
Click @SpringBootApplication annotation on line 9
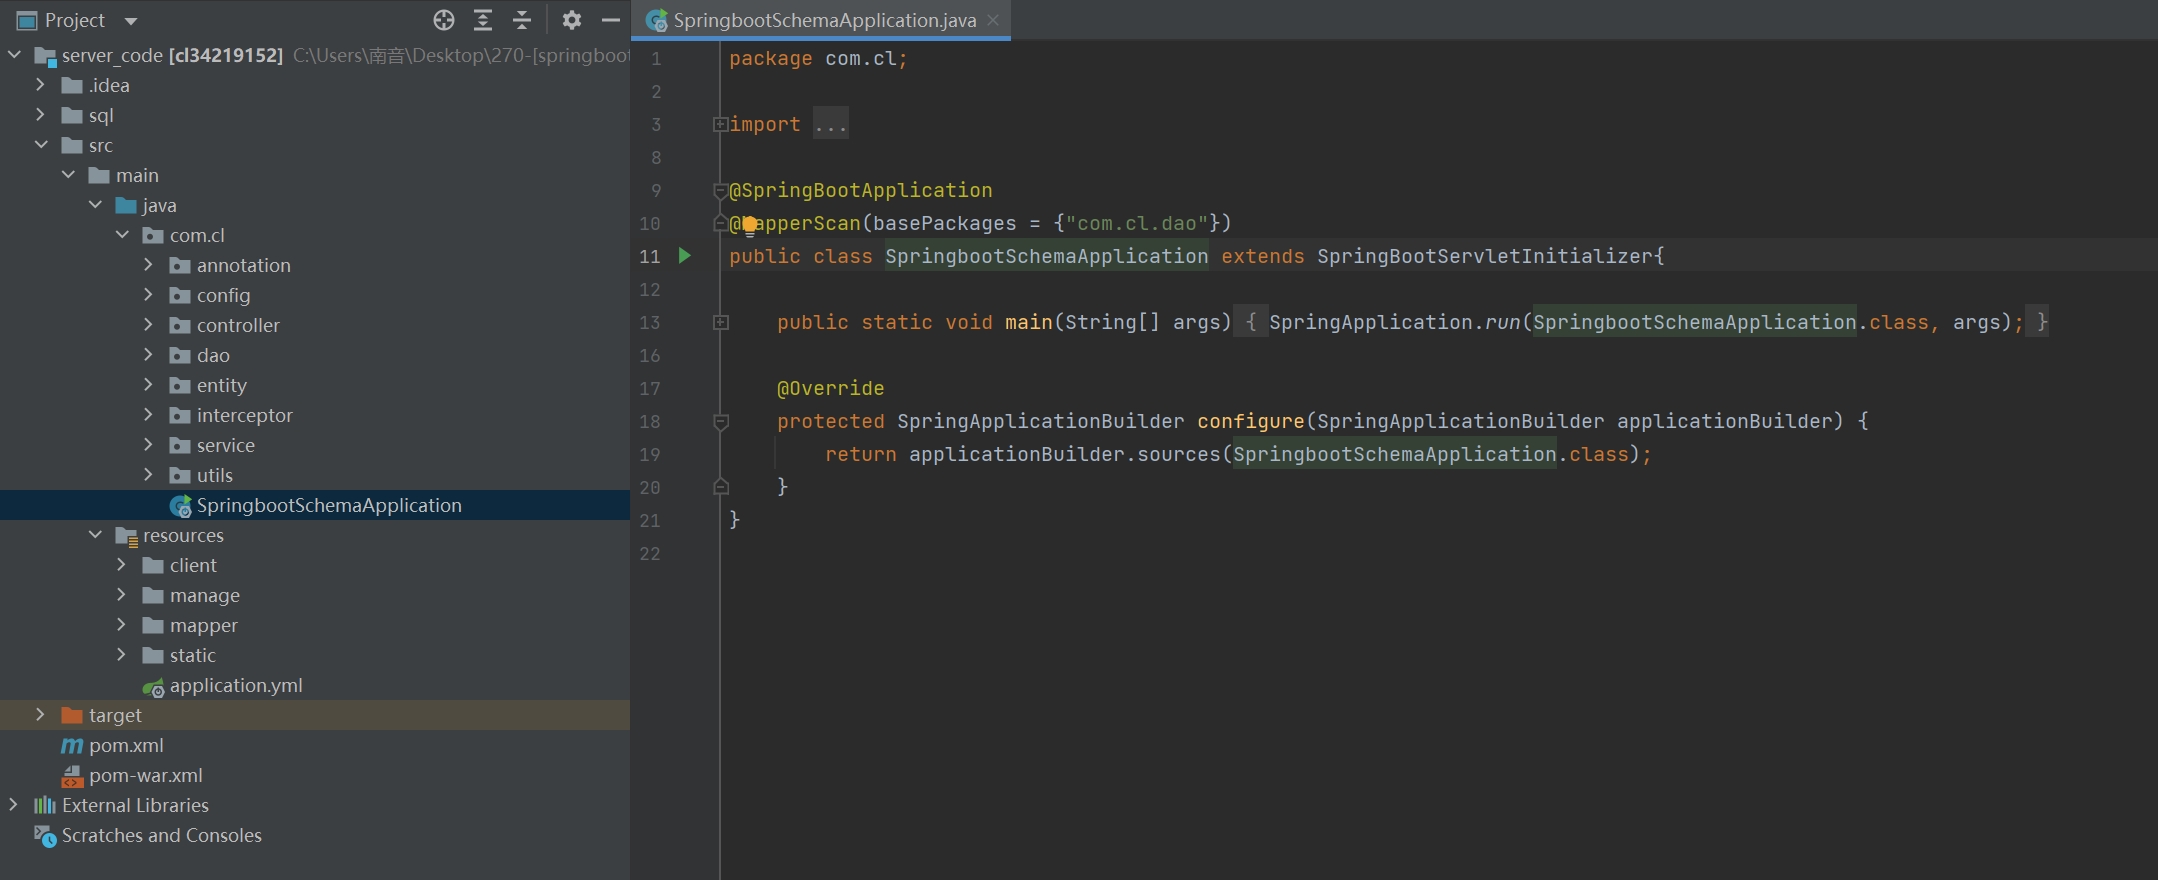coord(861,190)
